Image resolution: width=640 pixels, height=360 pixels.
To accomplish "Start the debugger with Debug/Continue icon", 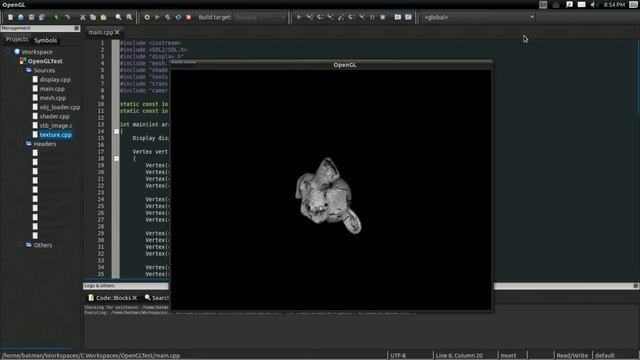I will coord(299,17).
